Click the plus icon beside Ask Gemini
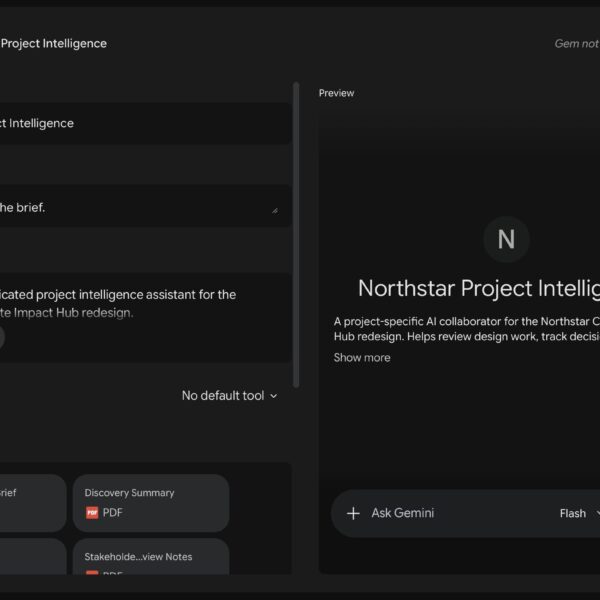The image size is (600, 600). coord(353,513)
